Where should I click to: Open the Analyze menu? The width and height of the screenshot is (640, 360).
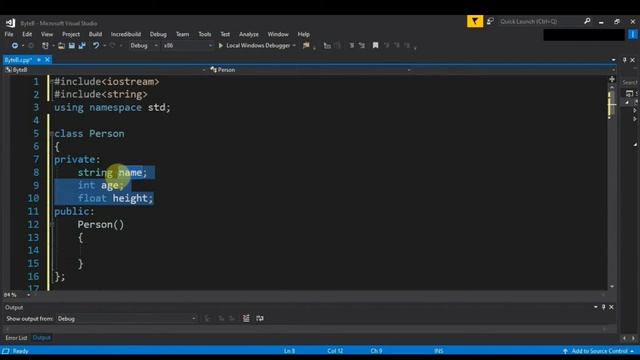249,34
